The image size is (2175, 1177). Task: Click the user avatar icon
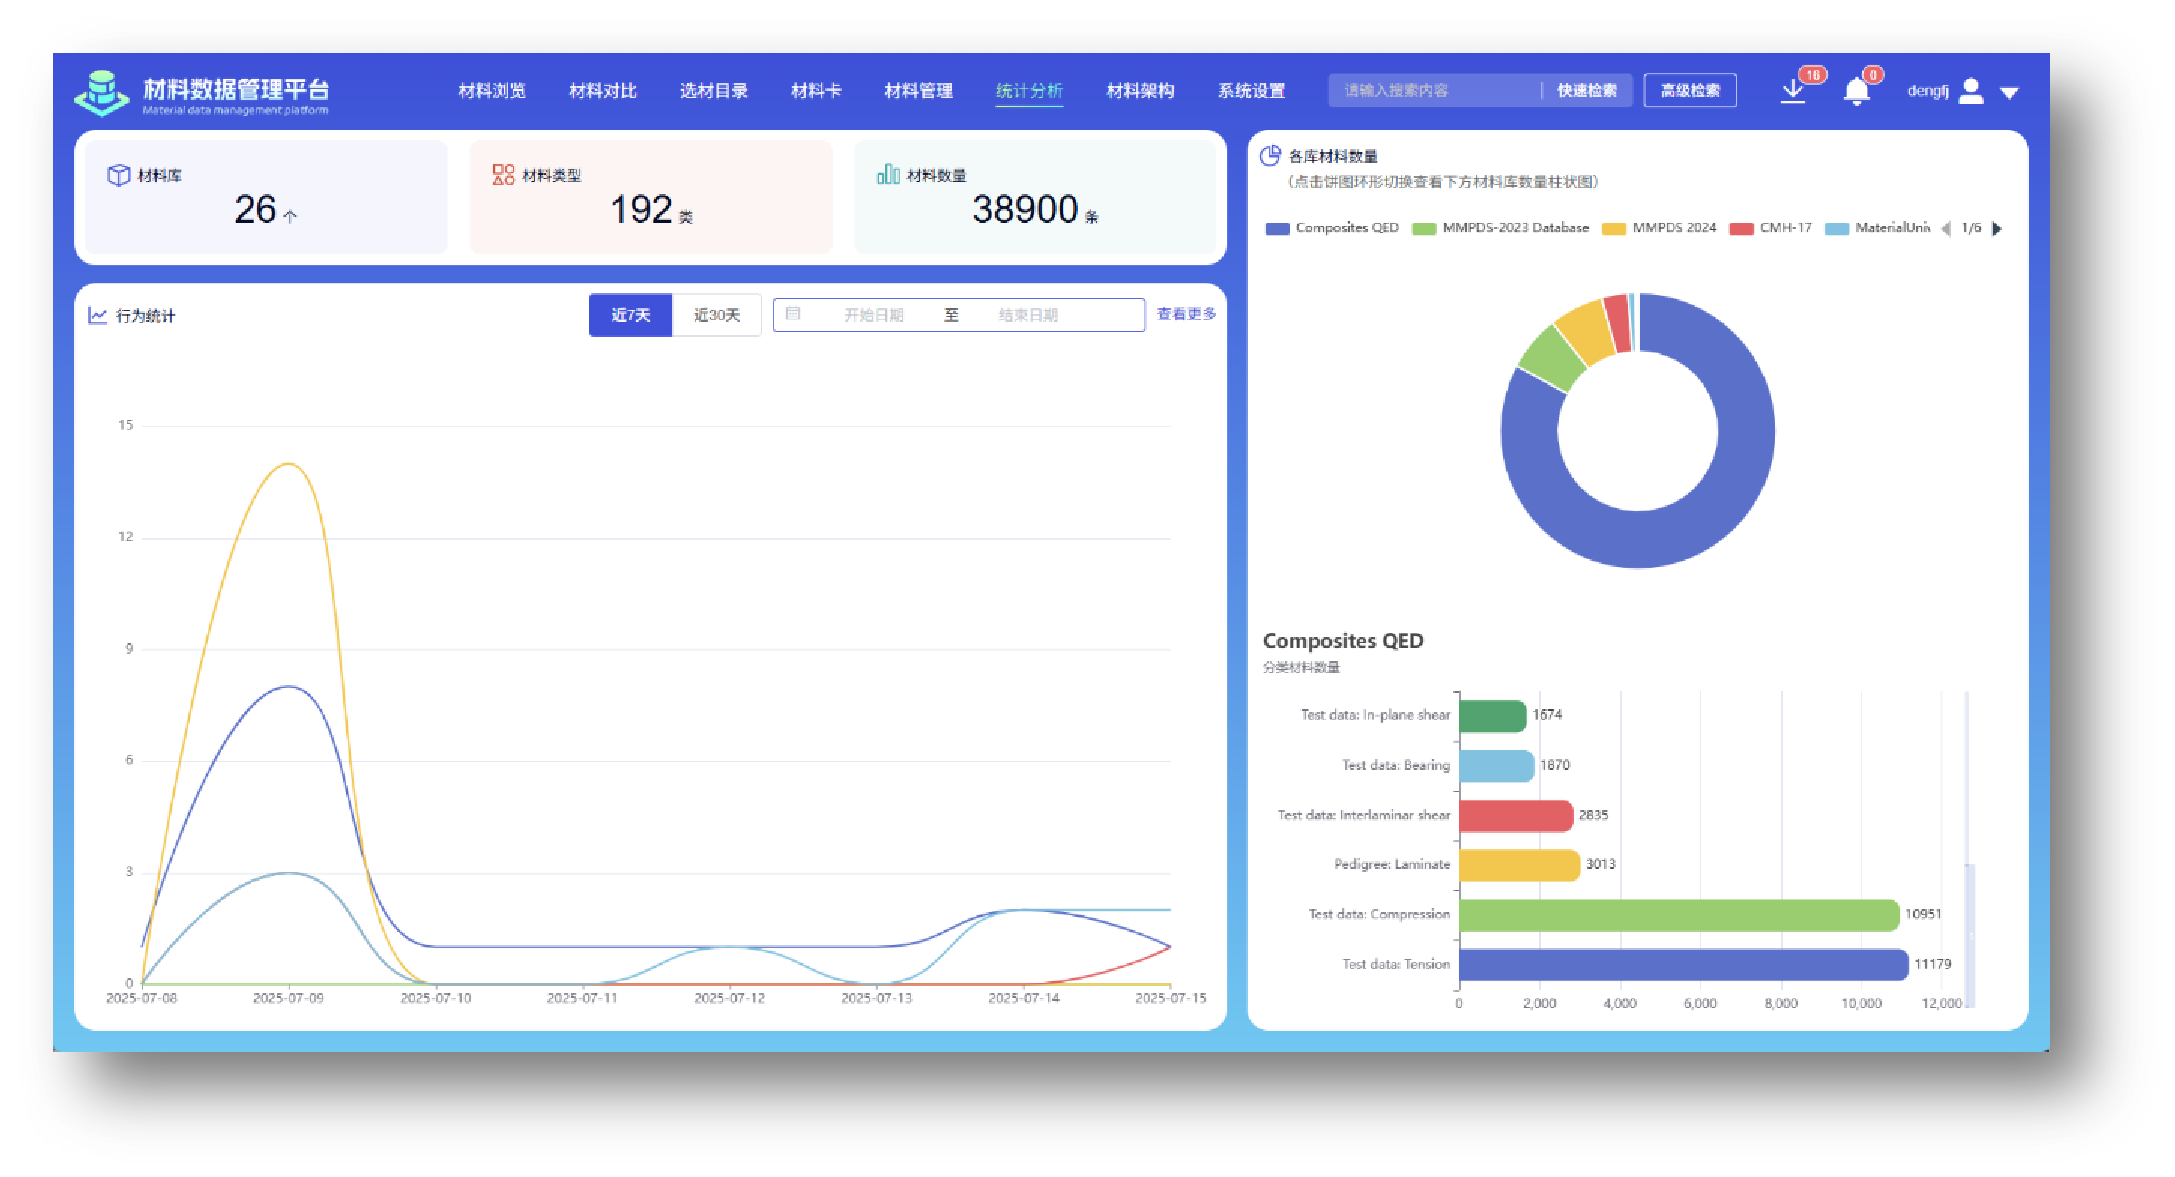click(1970, 91)
